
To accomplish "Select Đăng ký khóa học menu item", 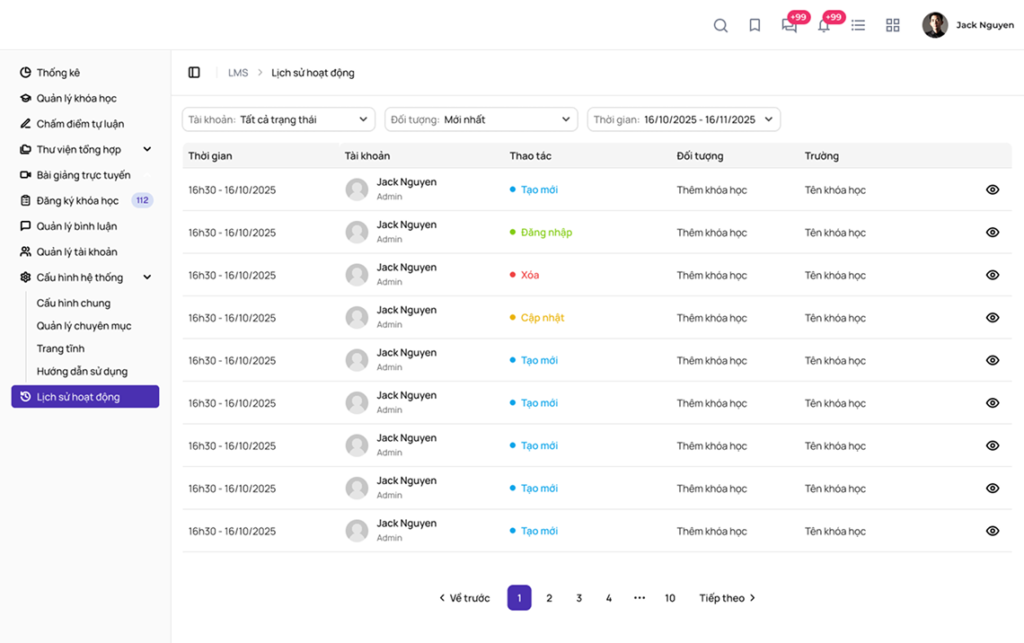I will click(77, 201).
